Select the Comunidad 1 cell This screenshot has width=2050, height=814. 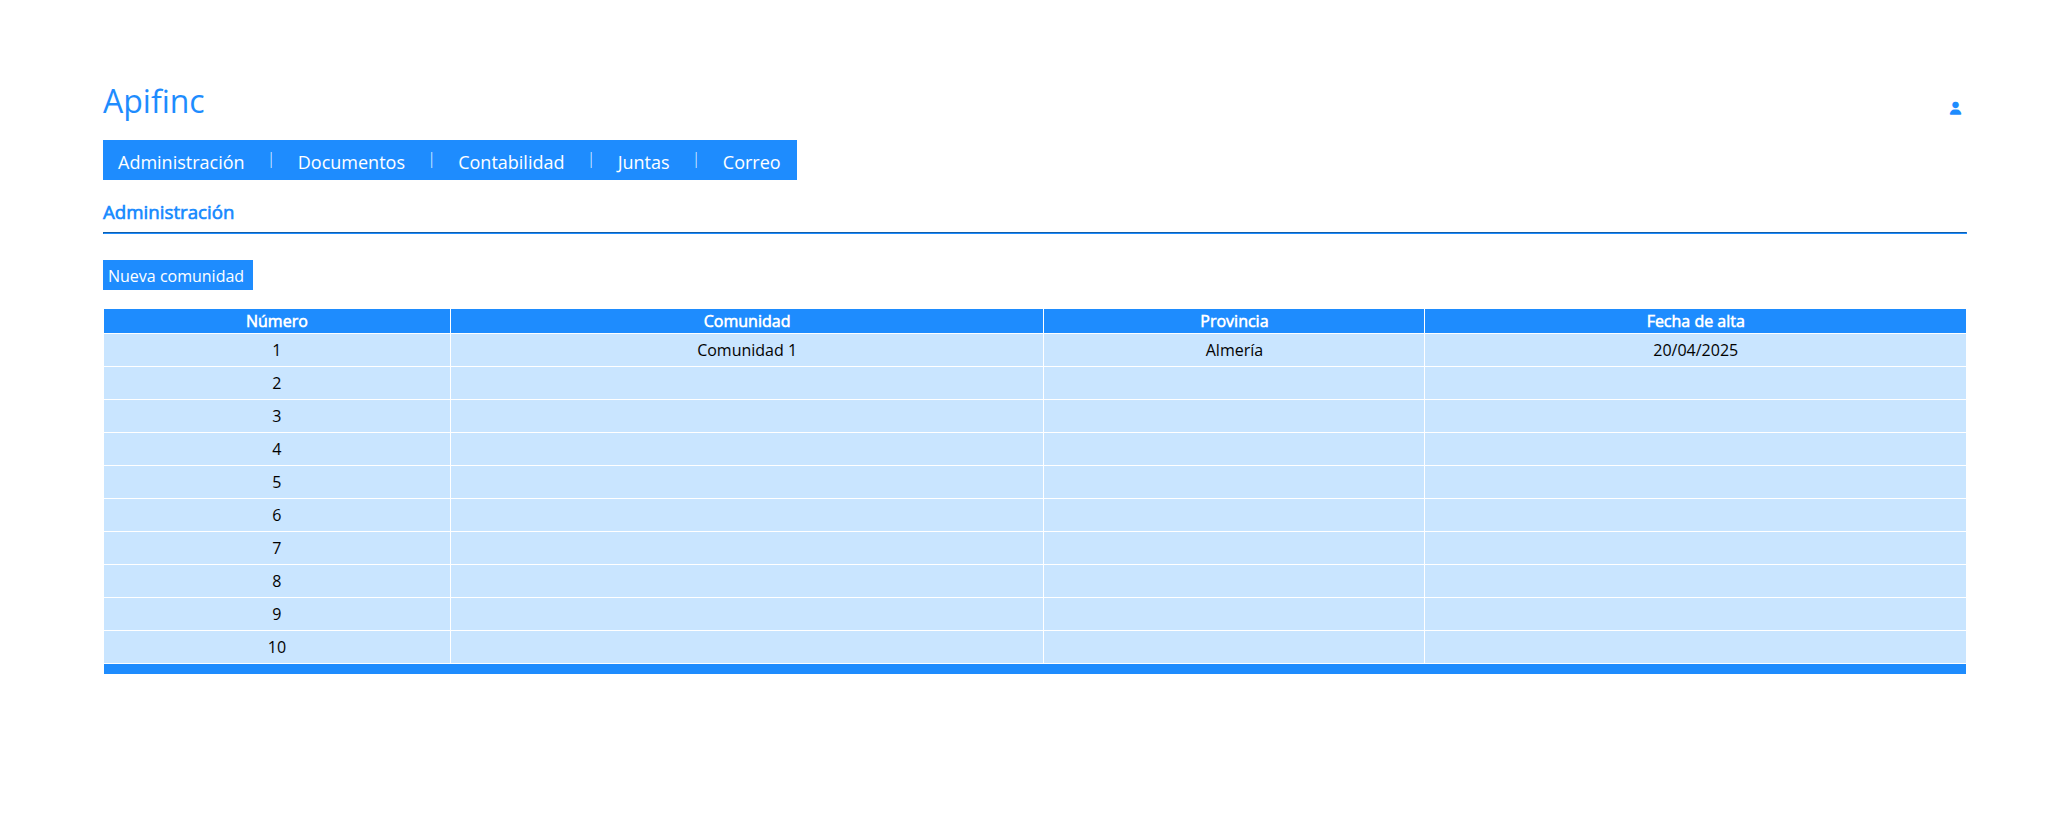(747, 350)
